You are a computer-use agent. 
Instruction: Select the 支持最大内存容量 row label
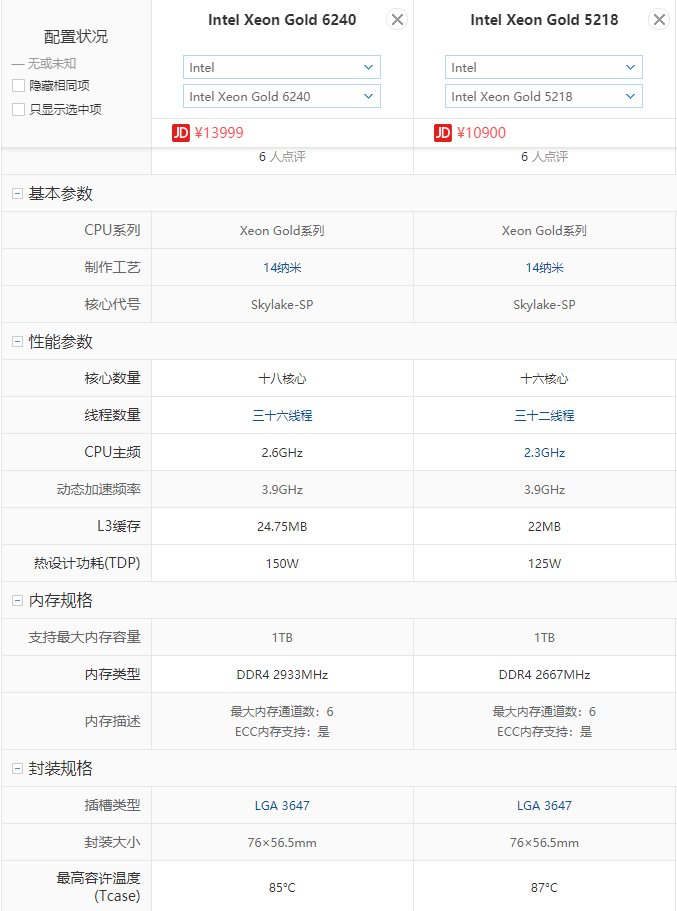[x=84, y=637]
